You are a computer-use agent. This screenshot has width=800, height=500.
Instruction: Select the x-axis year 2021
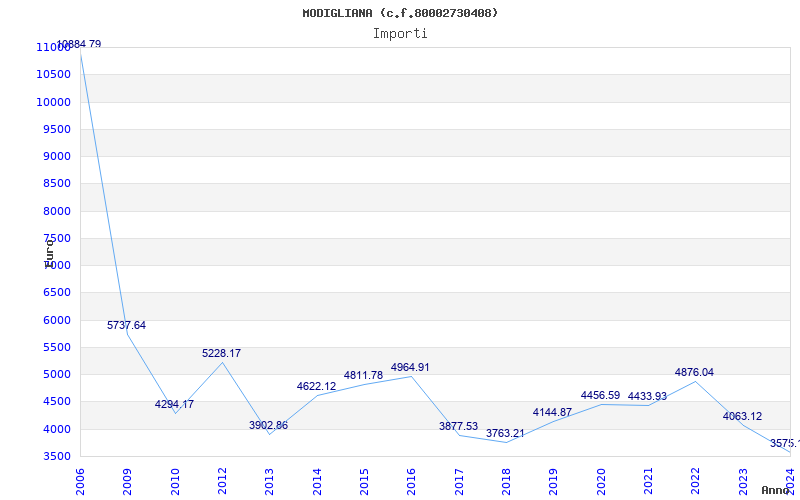tap(648, 482)
